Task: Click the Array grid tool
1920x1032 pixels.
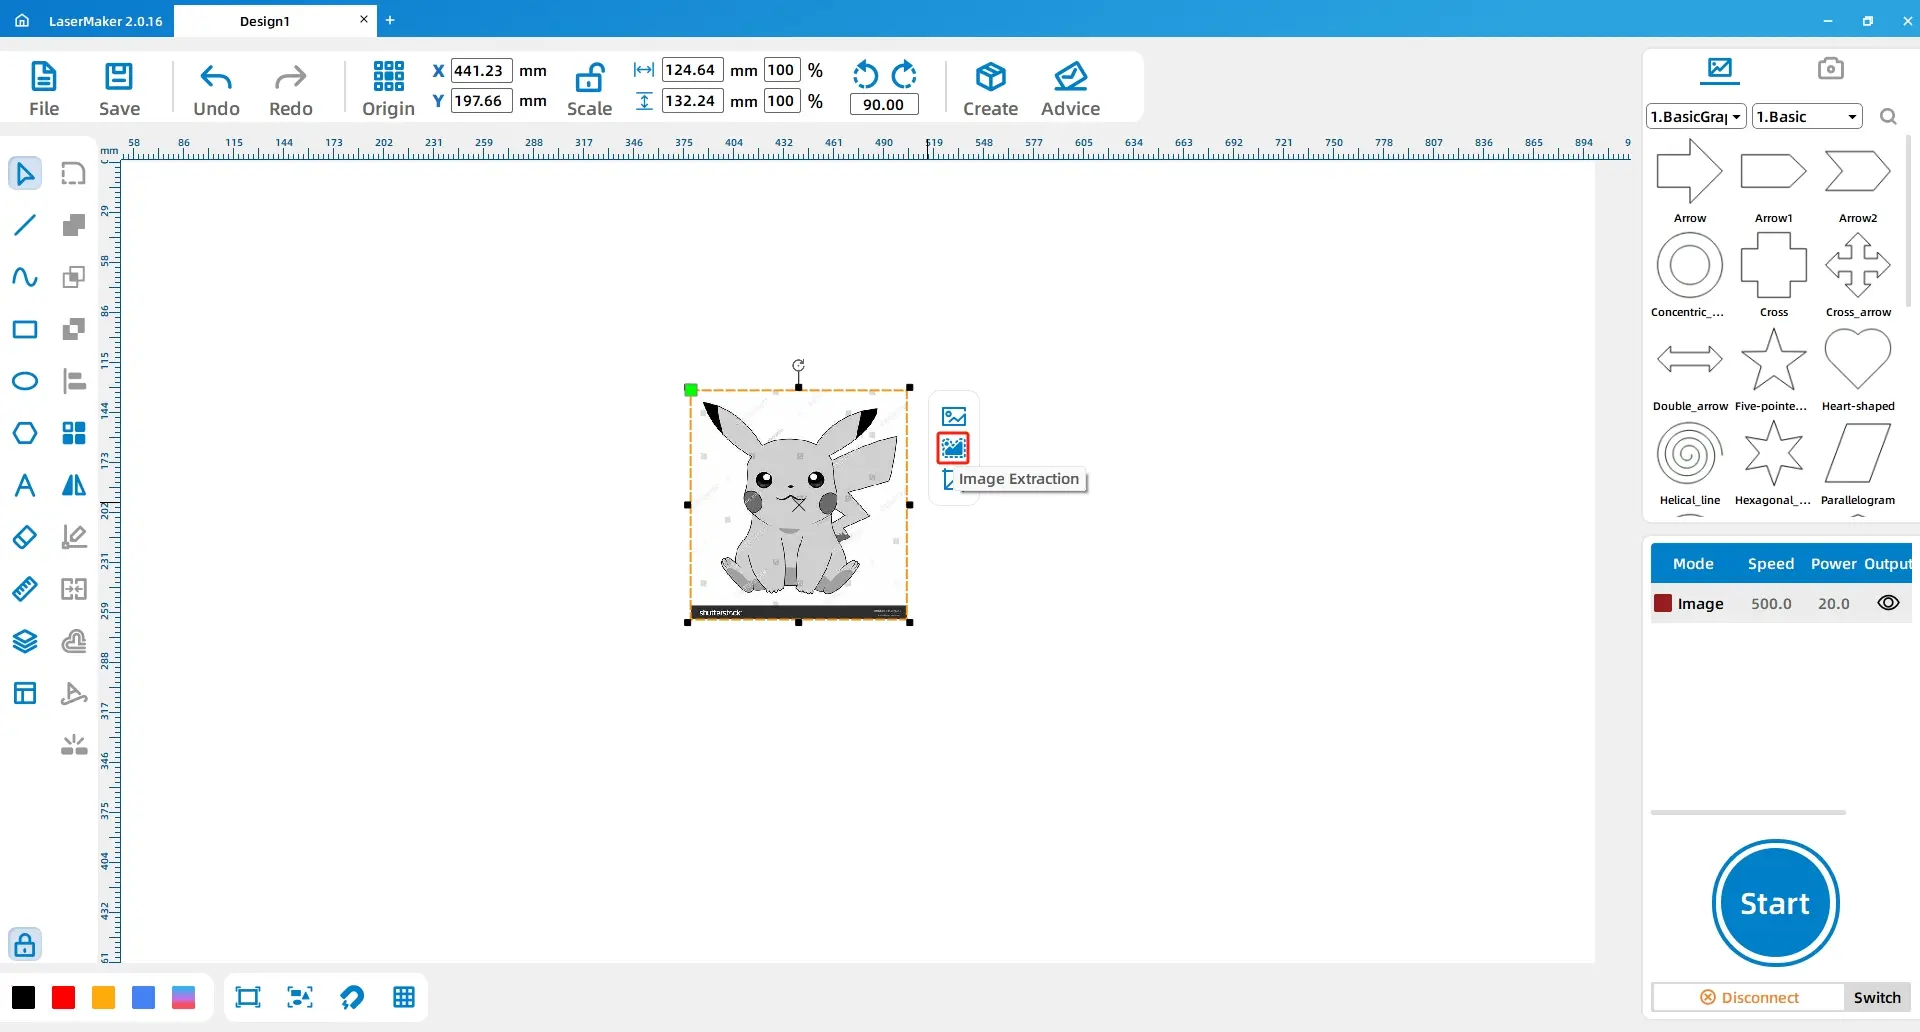Action: pos(74,433)
